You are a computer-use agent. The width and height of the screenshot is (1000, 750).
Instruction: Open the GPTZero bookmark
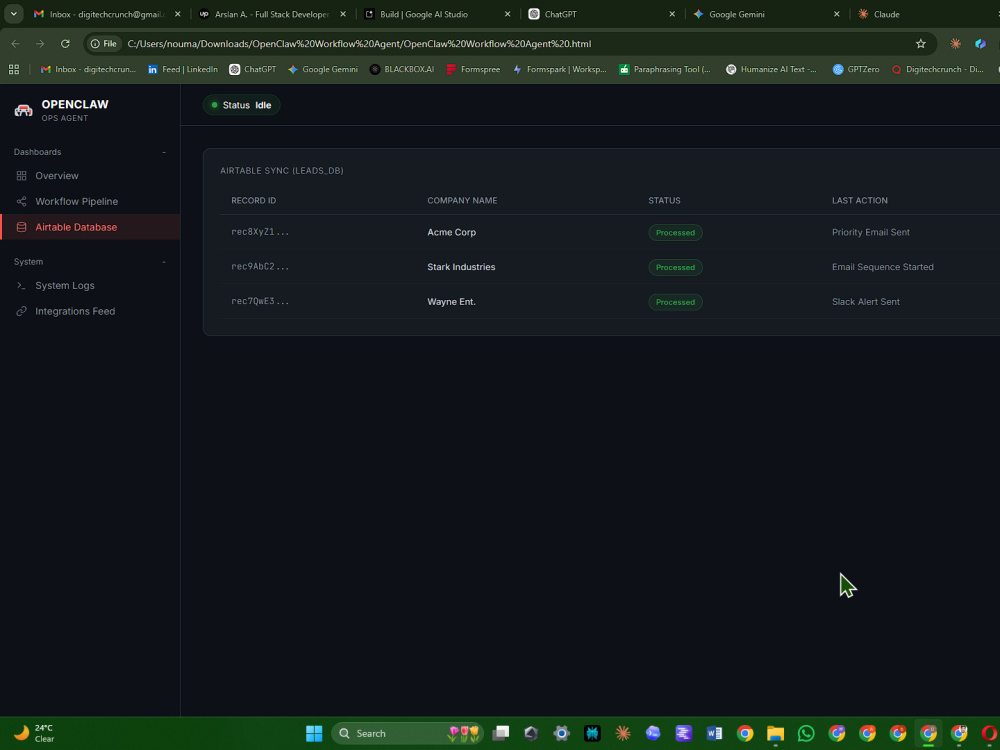click(x=856, y=69)
